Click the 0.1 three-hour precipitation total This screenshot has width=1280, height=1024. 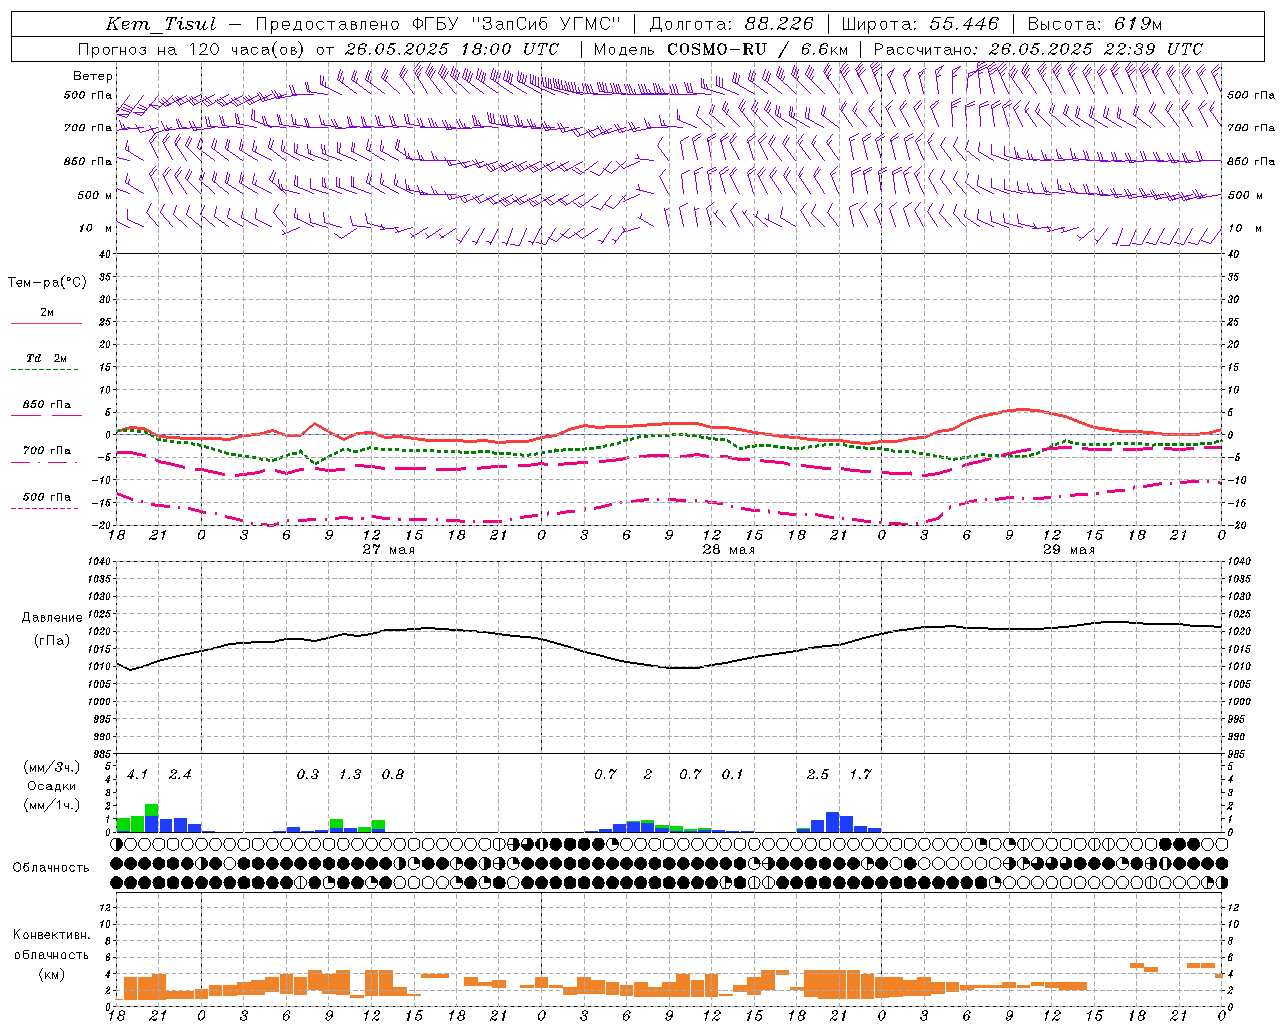[x=733, y=774]
